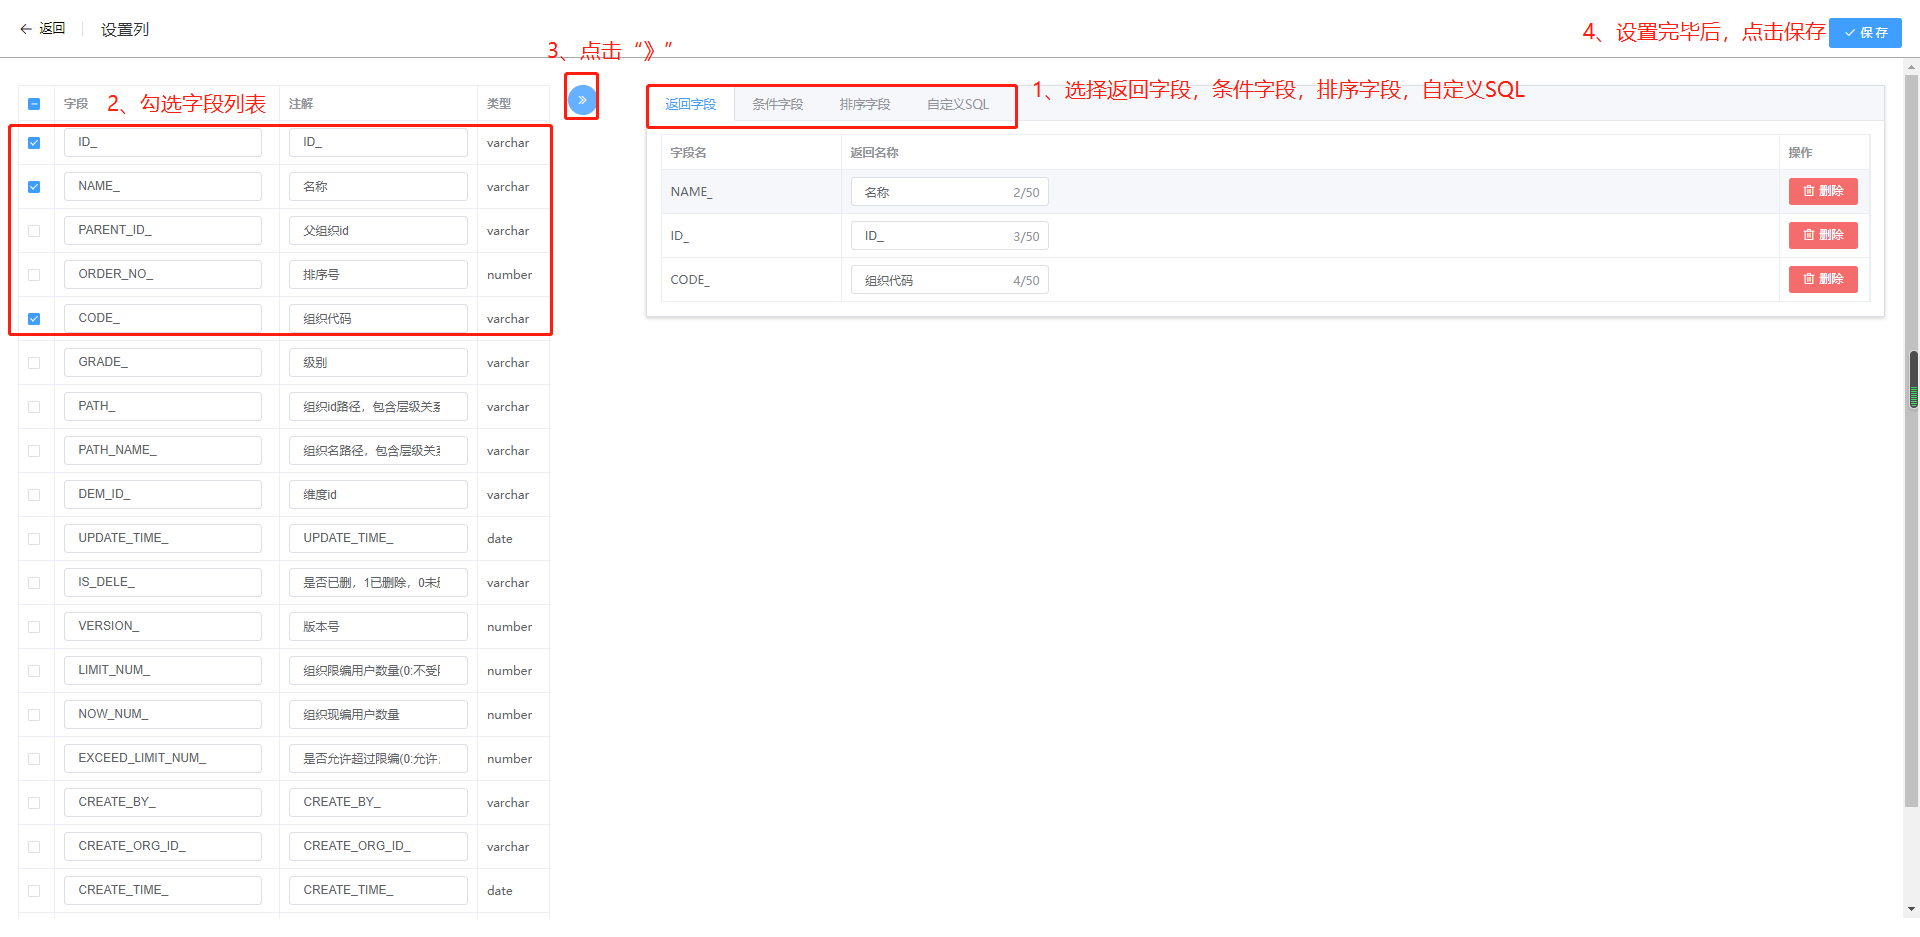Toggle the select-all header checkbox
This screenshot has width=1920, height=937.
34,104
